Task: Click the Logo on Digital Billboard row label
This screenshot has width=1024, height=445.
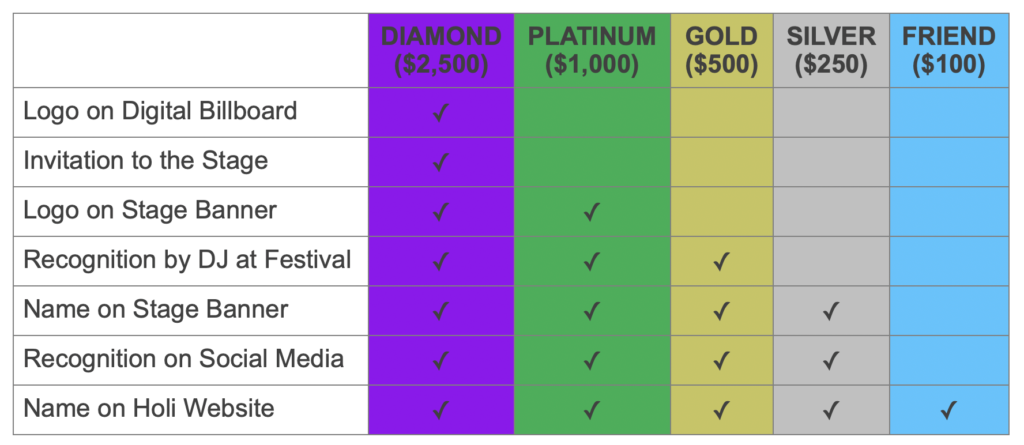Action: [x=161, y=112]
